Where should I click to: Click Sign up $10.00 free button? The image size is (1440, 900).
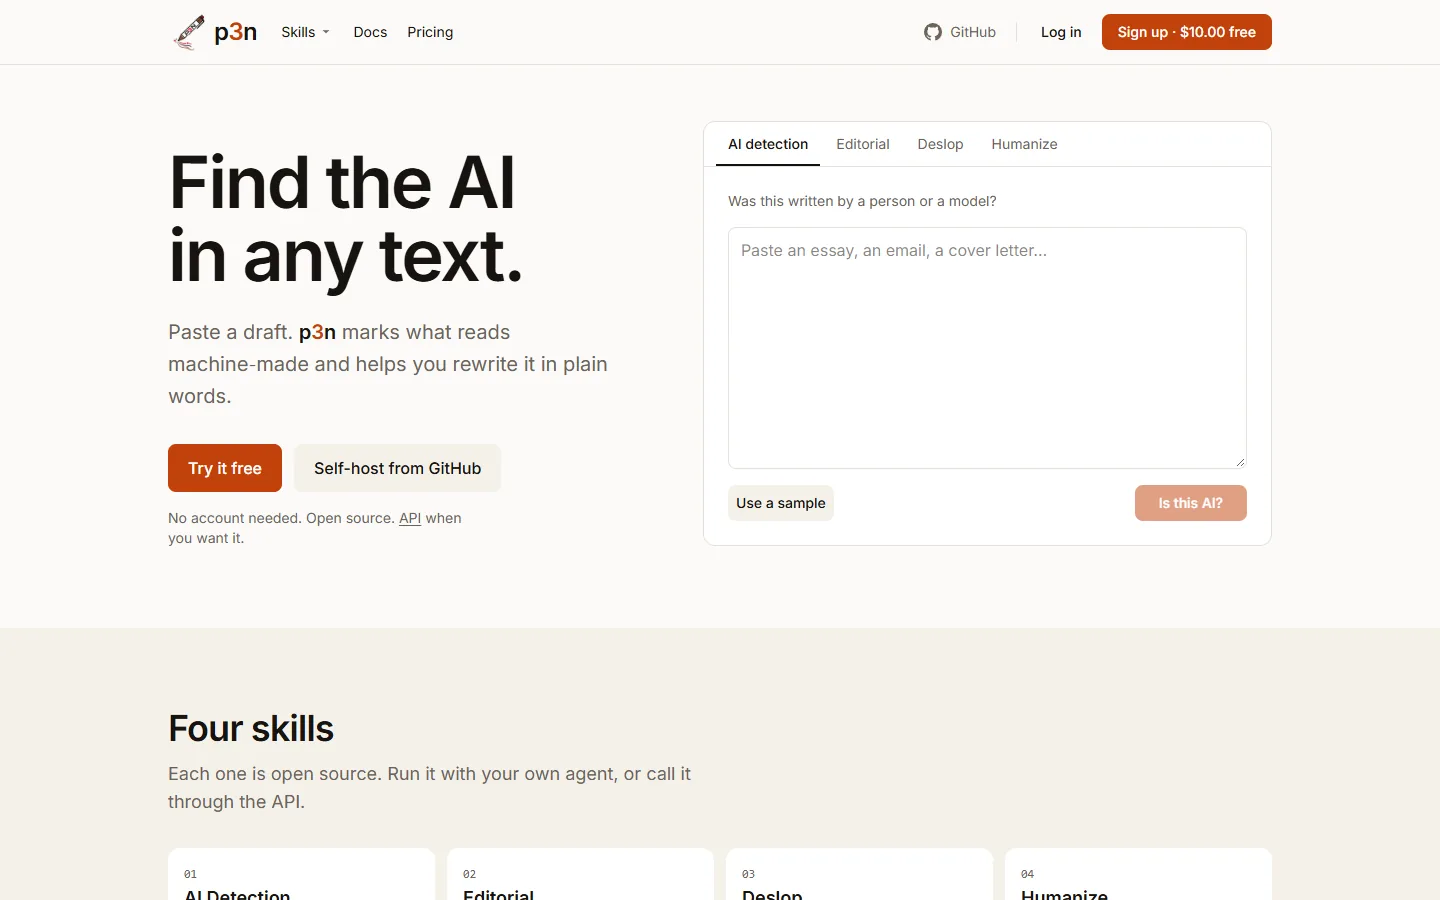click(x=1187, y=32)
